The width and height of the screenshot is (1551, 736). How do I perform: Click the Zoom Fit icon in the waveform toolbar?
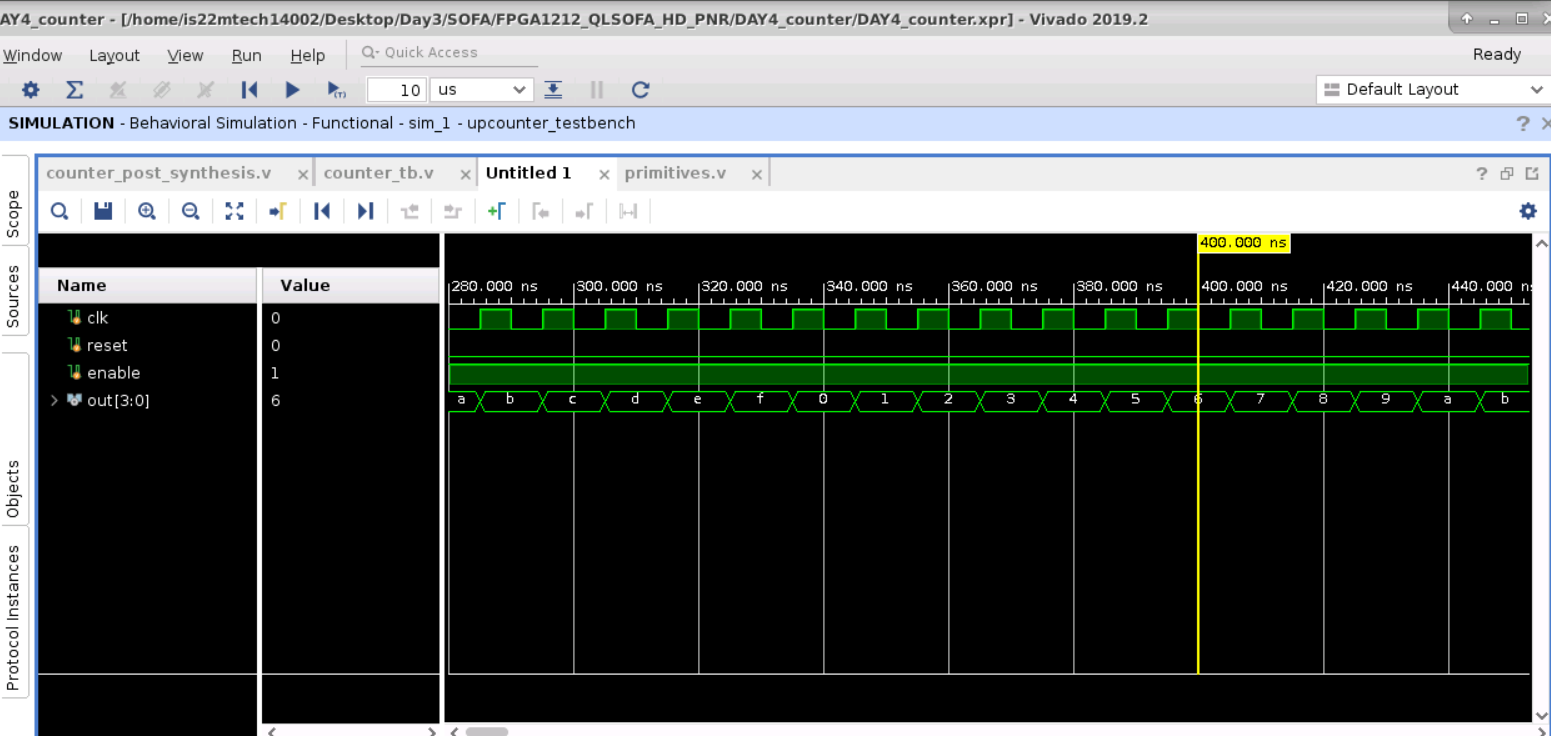[x=235, y=211]
